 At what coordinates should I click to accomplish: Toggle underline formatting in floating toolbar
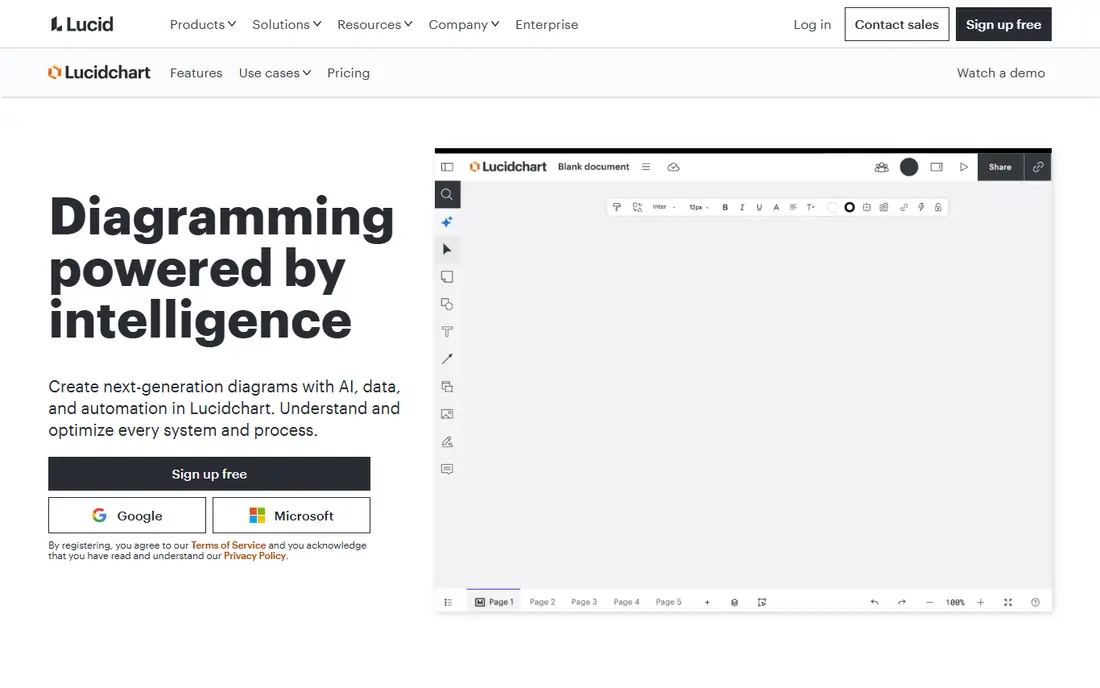[759, 207]
